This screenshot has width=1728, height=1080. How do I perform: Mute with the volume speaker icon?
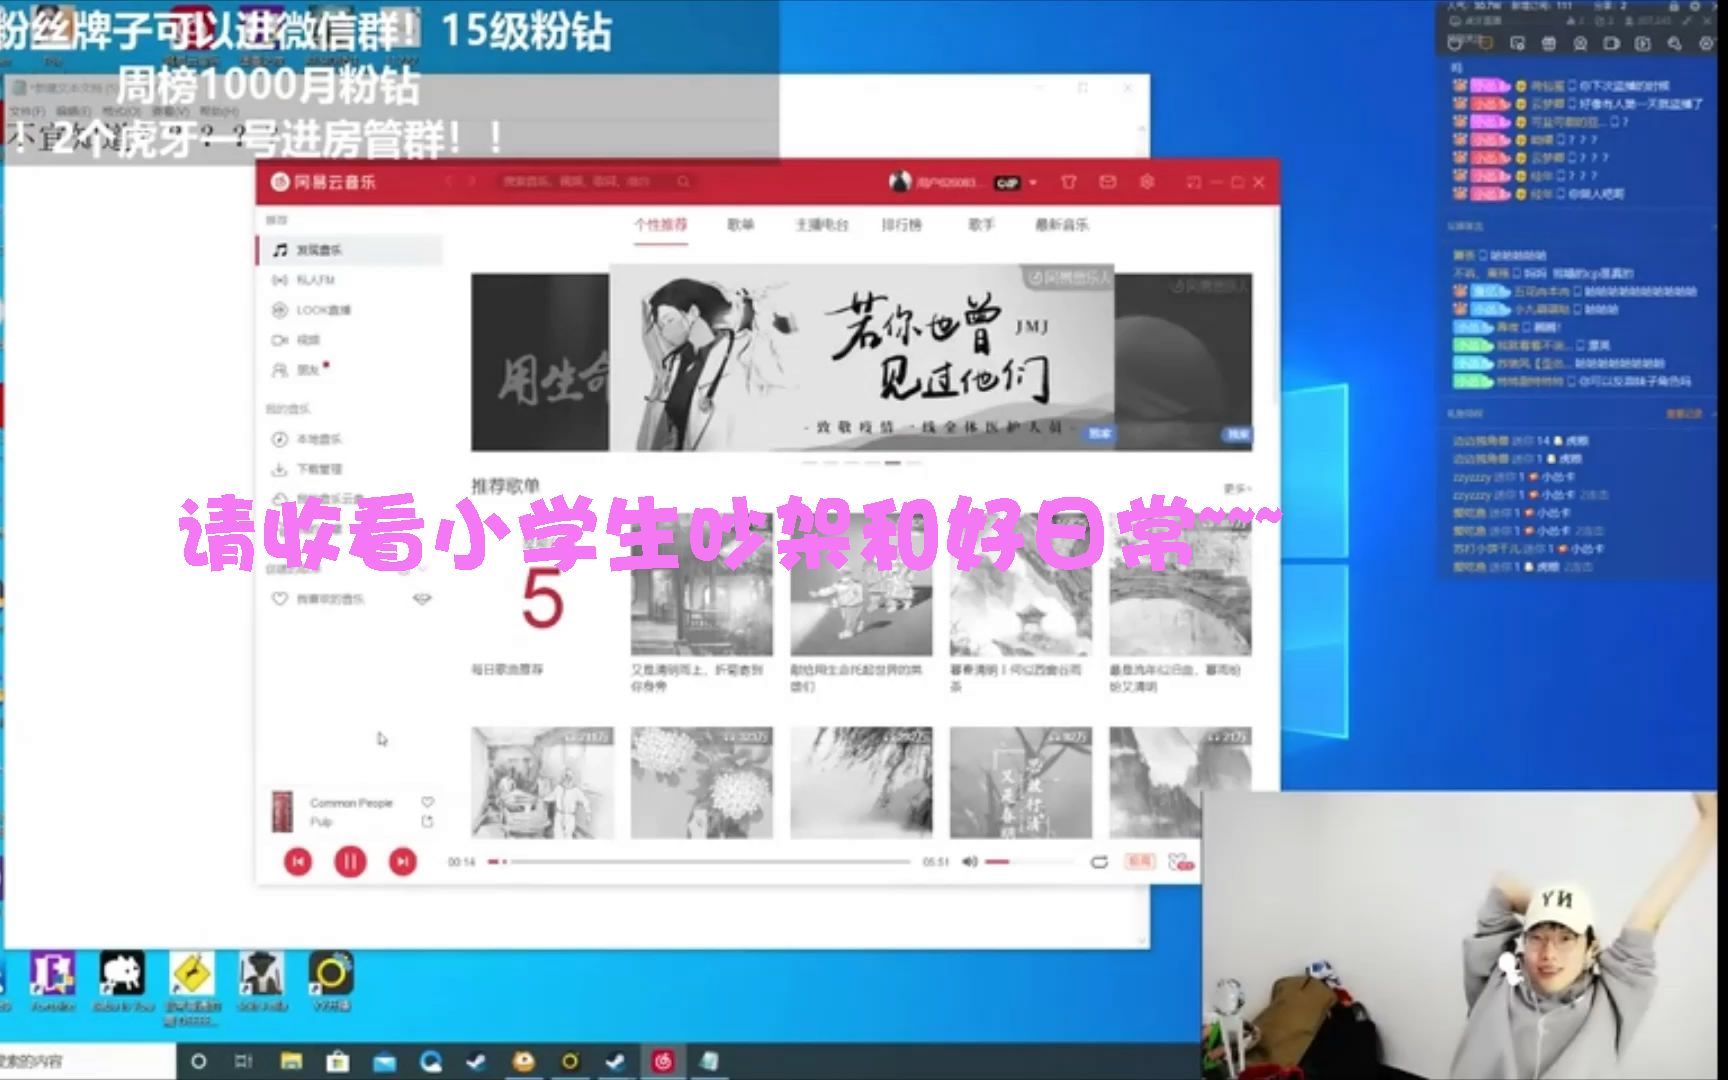pos(969,861)
